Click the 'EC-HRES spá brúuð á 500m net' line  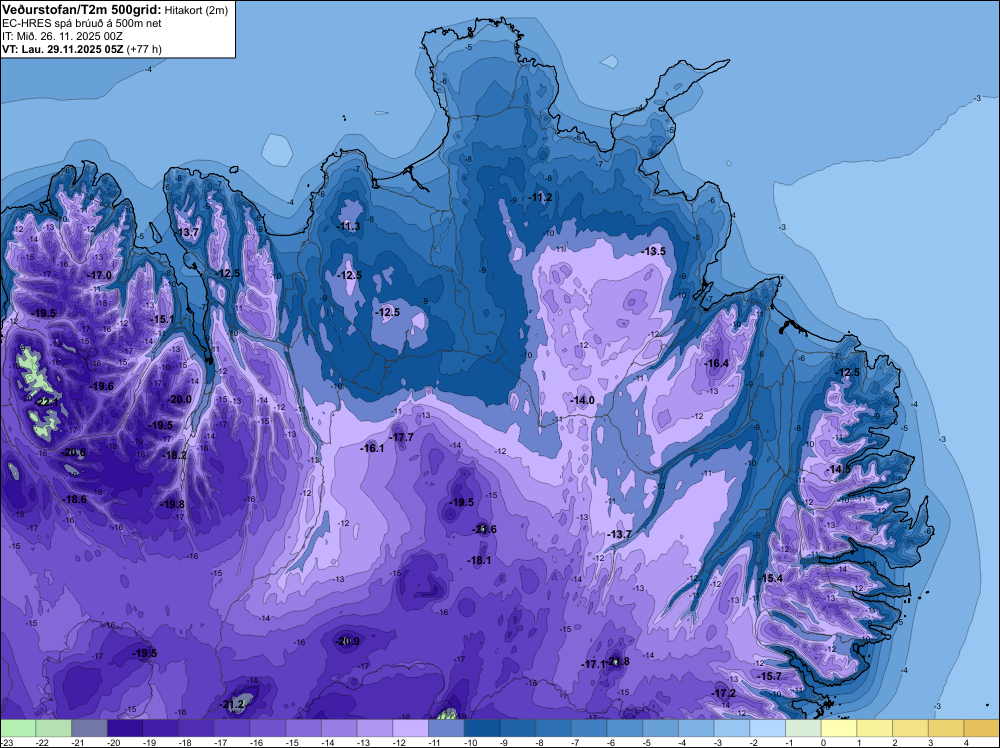(x=82, y=24)
